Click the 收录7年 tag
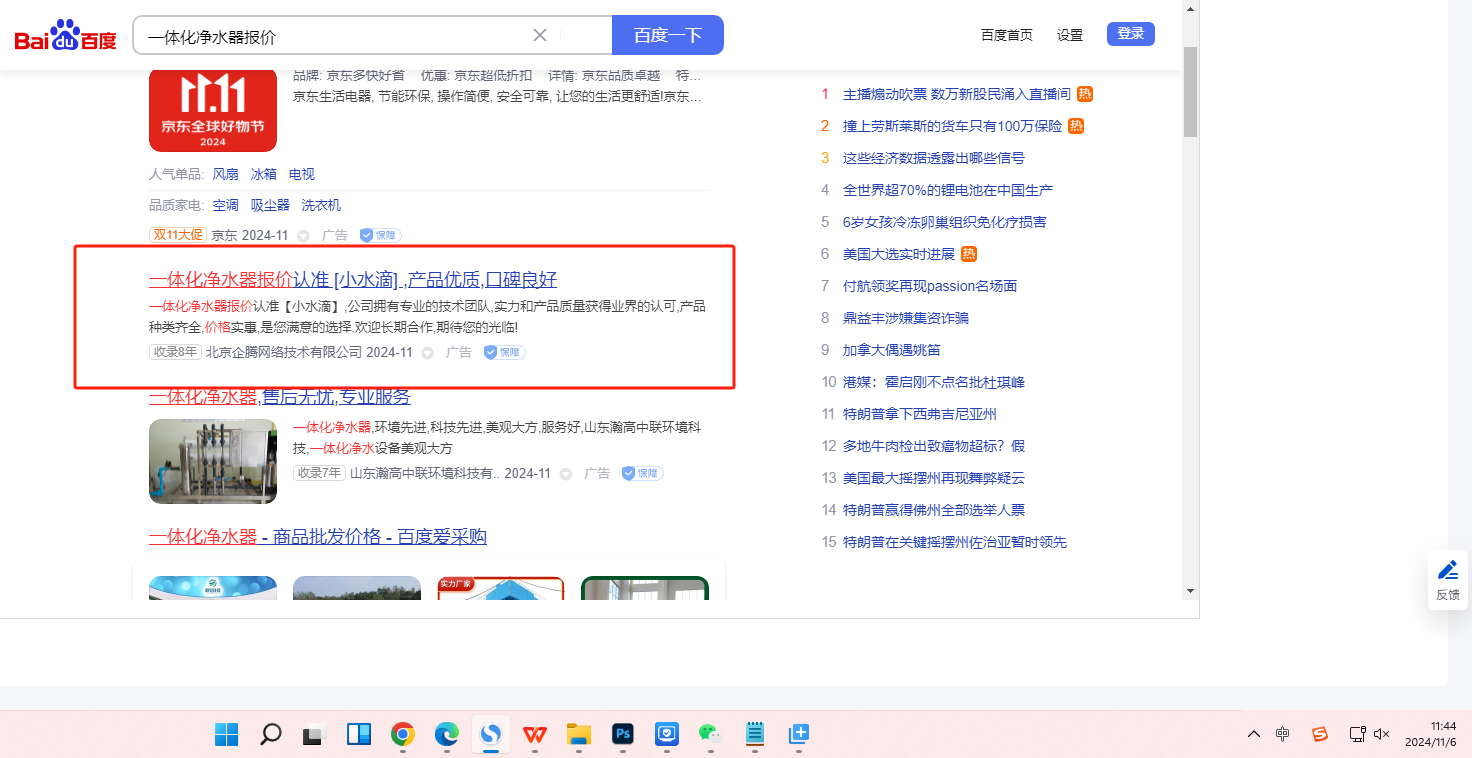This screenshot has width=1472, height=758. click(320, 473)
